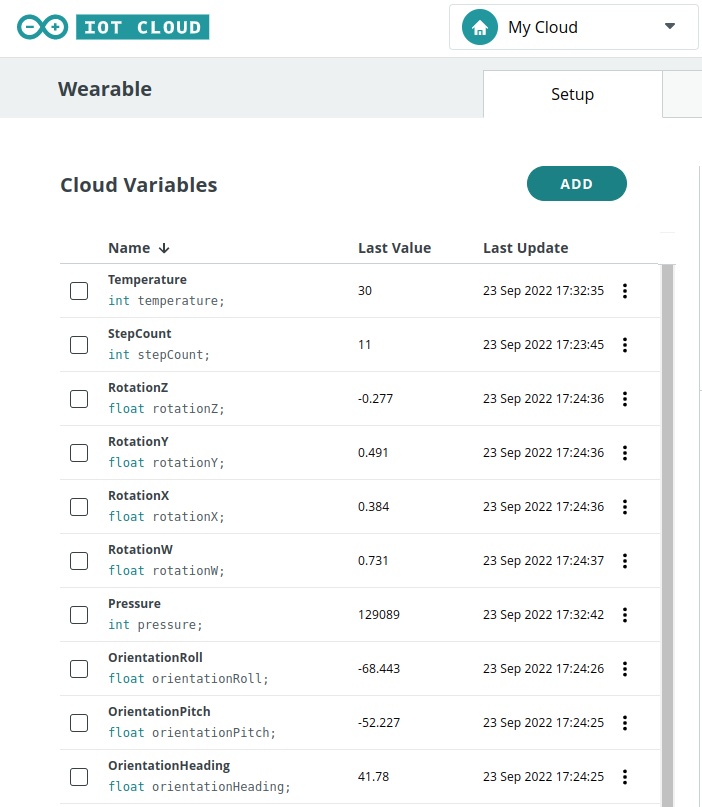702x807 pixels.
Task: Open the tab next to Setup
Action: (x=684, y=94)
